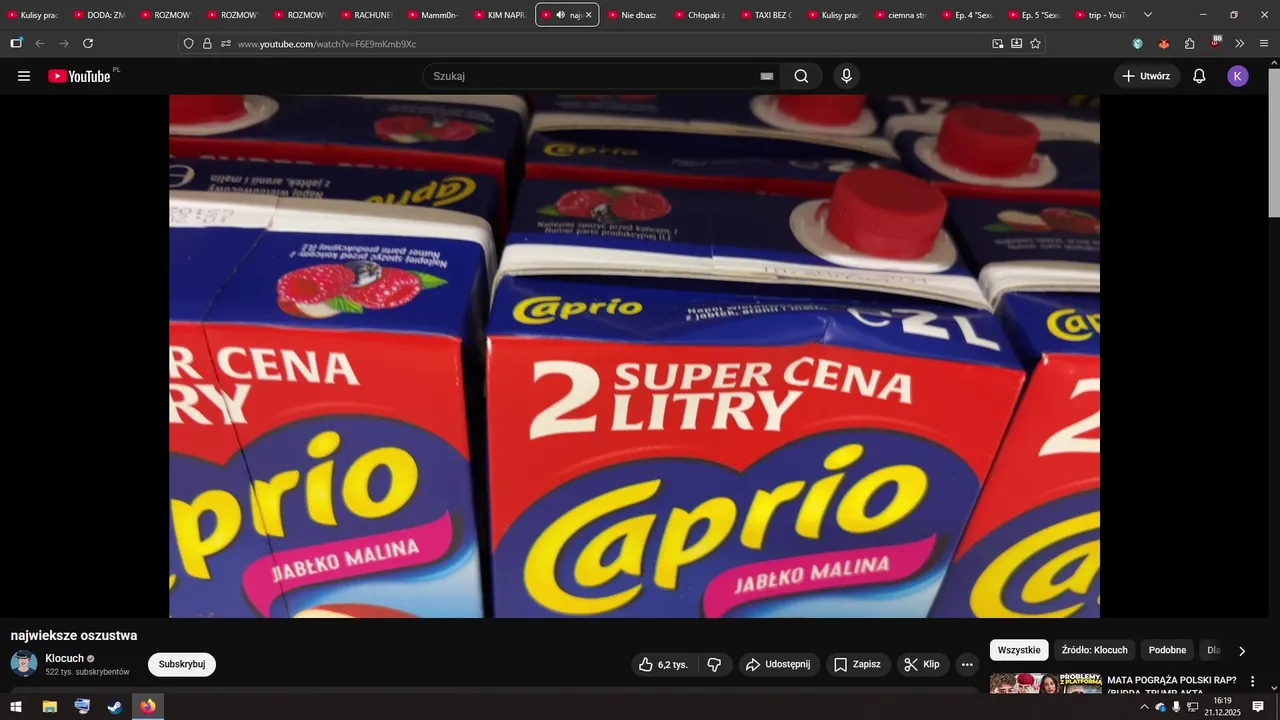Open Firefox taskbar icon
Screen dimensions: 1280x720
click(148, 707)
